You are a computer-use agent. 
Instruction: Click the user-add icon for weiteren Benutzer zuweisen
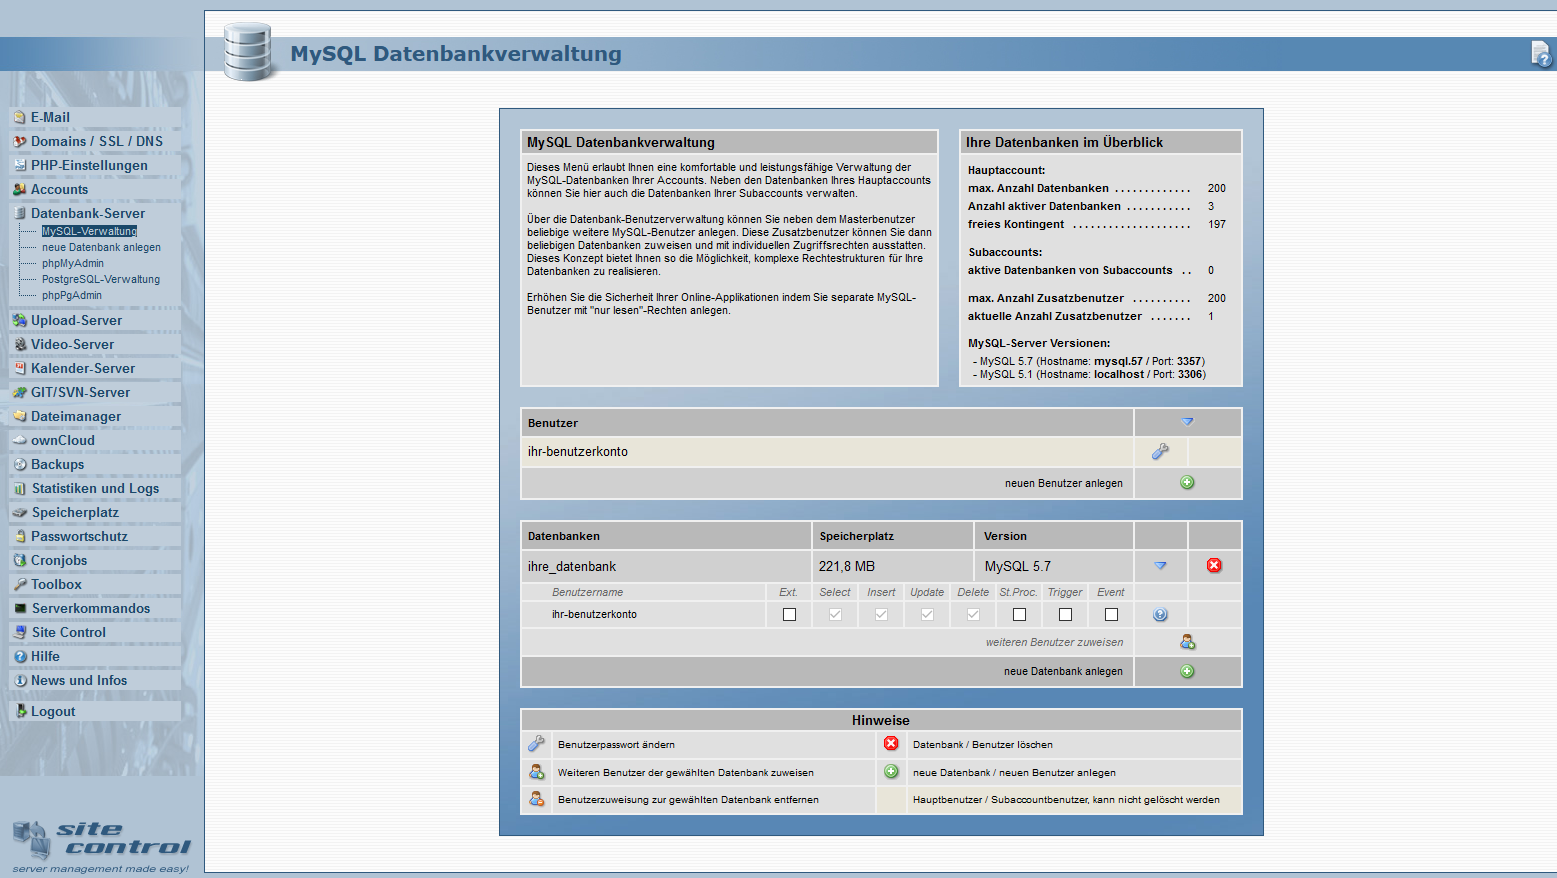(x=1187, y=642)
